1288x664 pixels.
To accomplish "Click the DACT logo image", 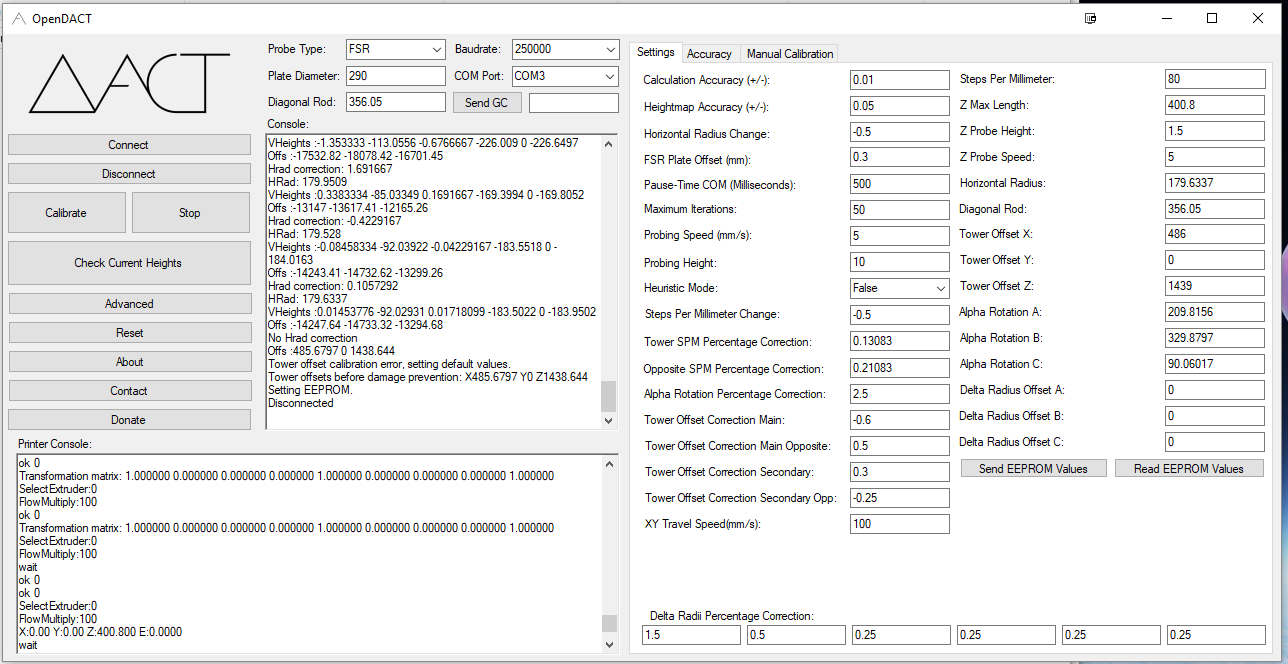I will (130, 84).
